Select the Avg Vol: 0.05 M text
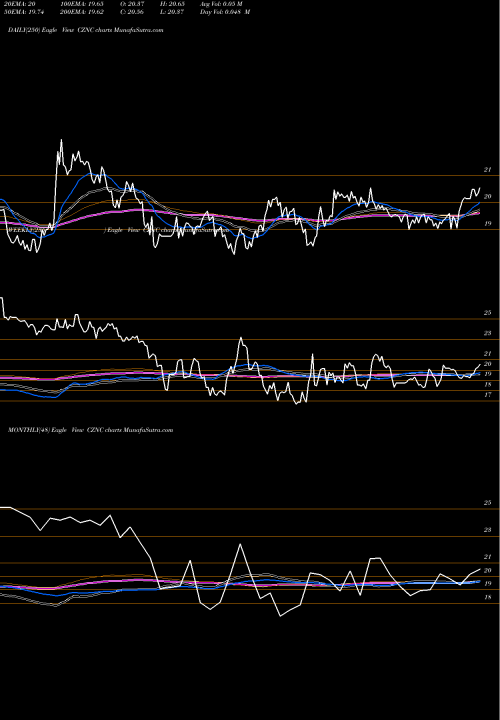Screen dimensions: 500x720 221,4
